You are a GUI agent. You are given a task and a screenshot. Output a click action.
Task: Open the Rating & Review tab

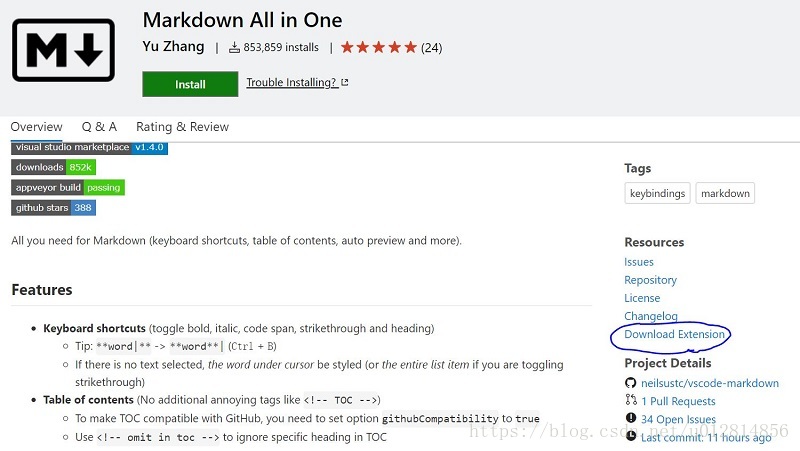point(182,127)
